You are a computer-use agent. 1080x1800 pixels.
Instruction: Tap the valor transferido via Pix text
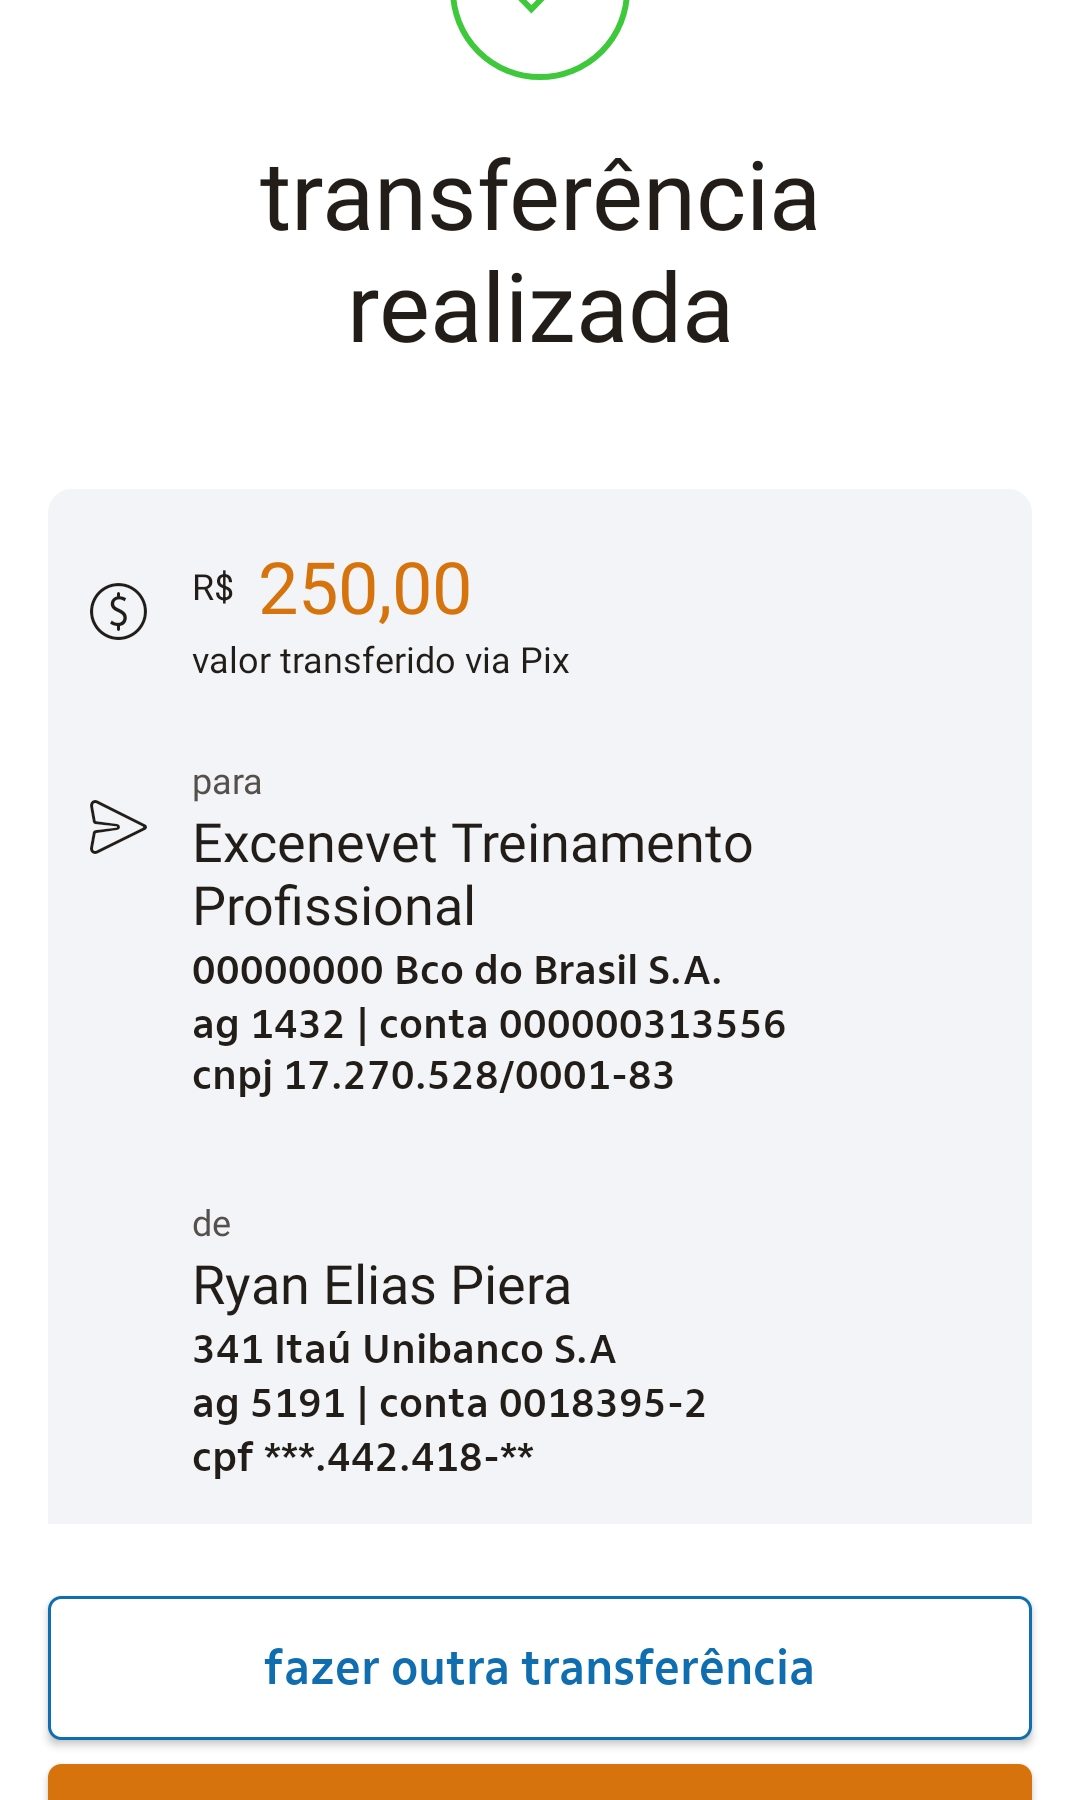pyautogui.click(x=381, y=661)
